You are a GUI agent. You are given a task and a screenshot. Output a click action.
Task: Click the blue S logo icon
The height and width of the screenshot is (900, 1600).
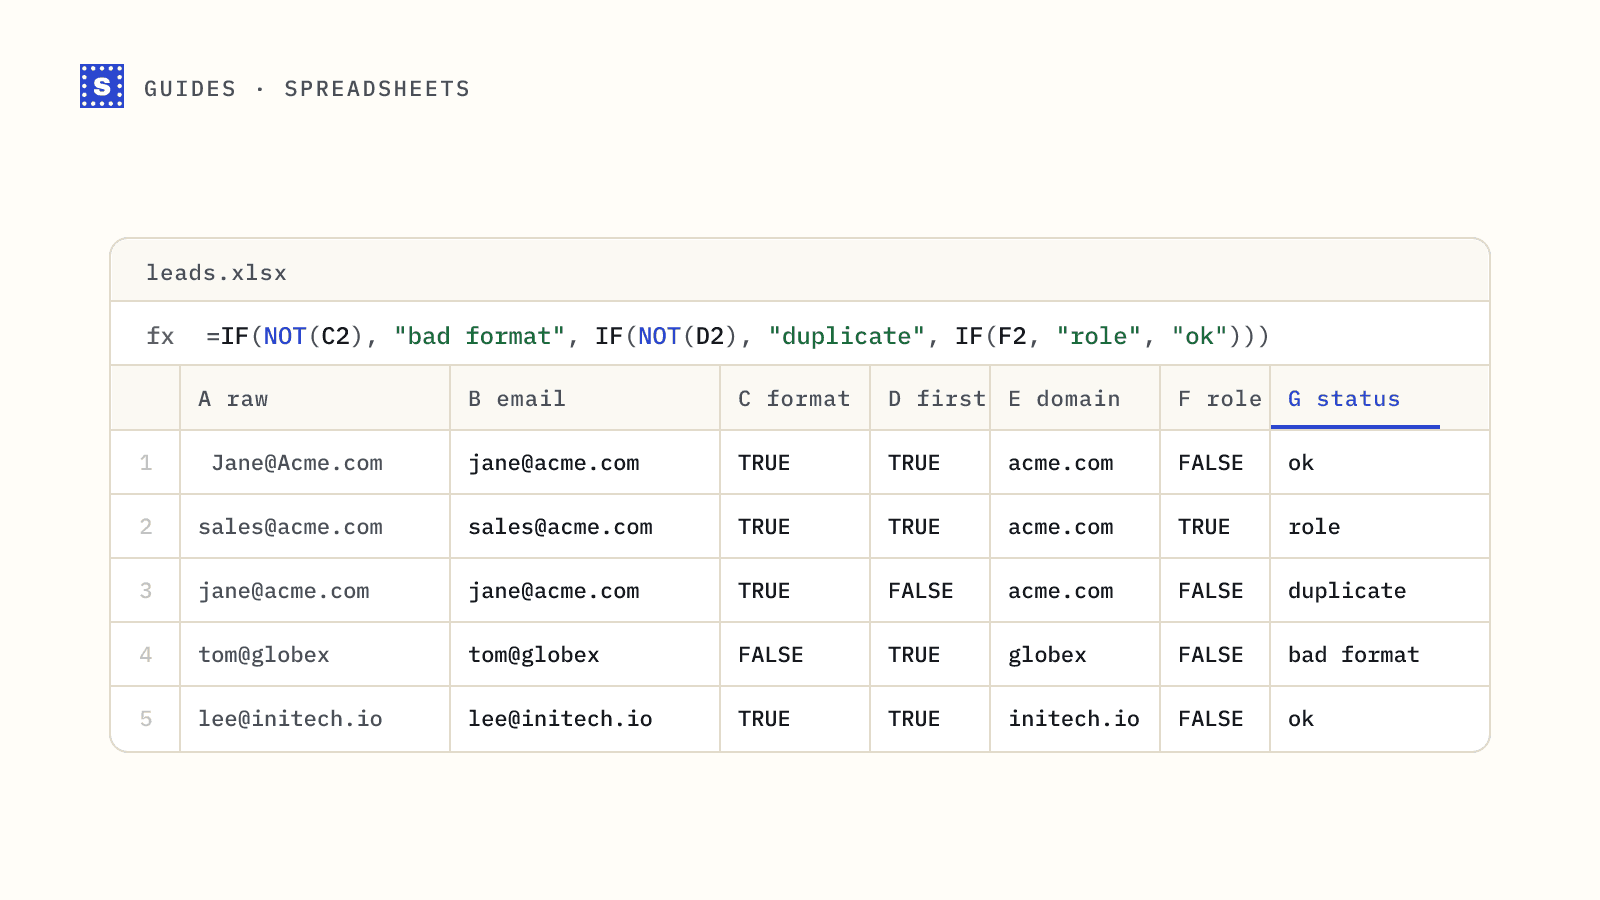click(x=102, y=86)
